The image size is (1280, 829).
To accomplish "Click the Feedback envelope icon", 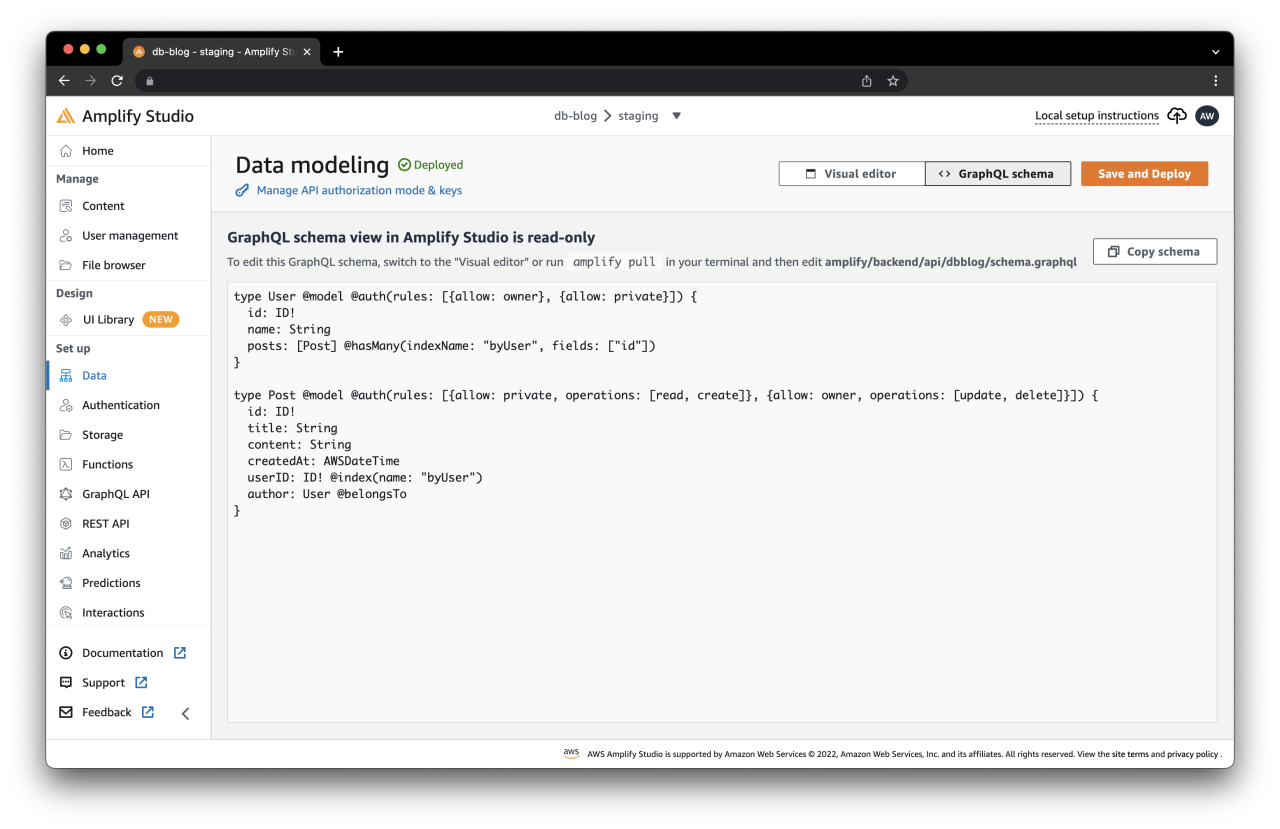I will pyautogui.click(x=66, y=712).
